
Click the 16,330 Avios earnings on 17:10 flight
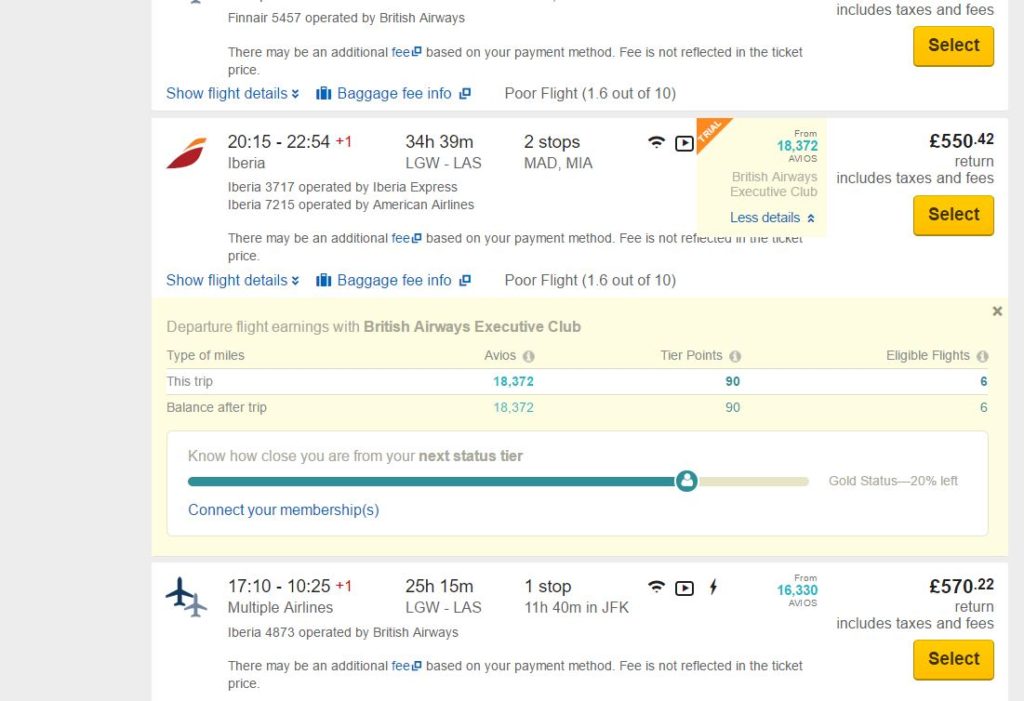point(797,590)
